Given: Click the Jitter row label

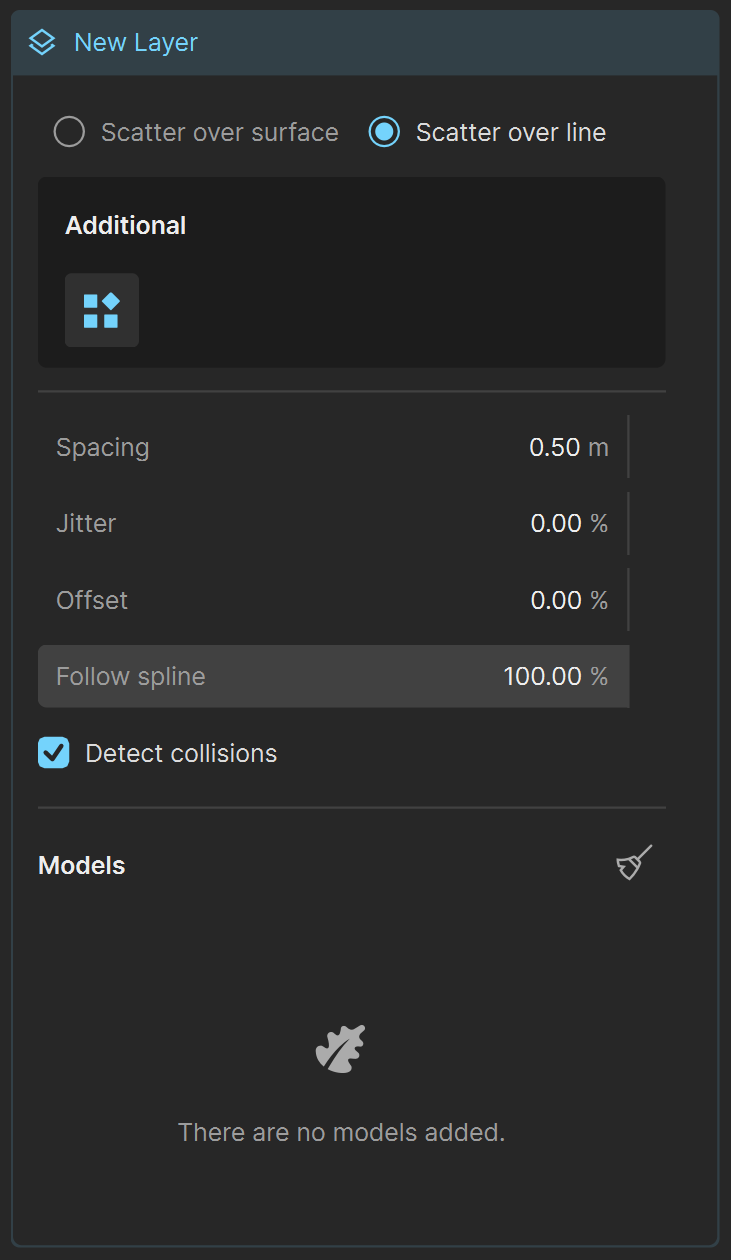Looking at the screenshot, I should tap(86, 523).
